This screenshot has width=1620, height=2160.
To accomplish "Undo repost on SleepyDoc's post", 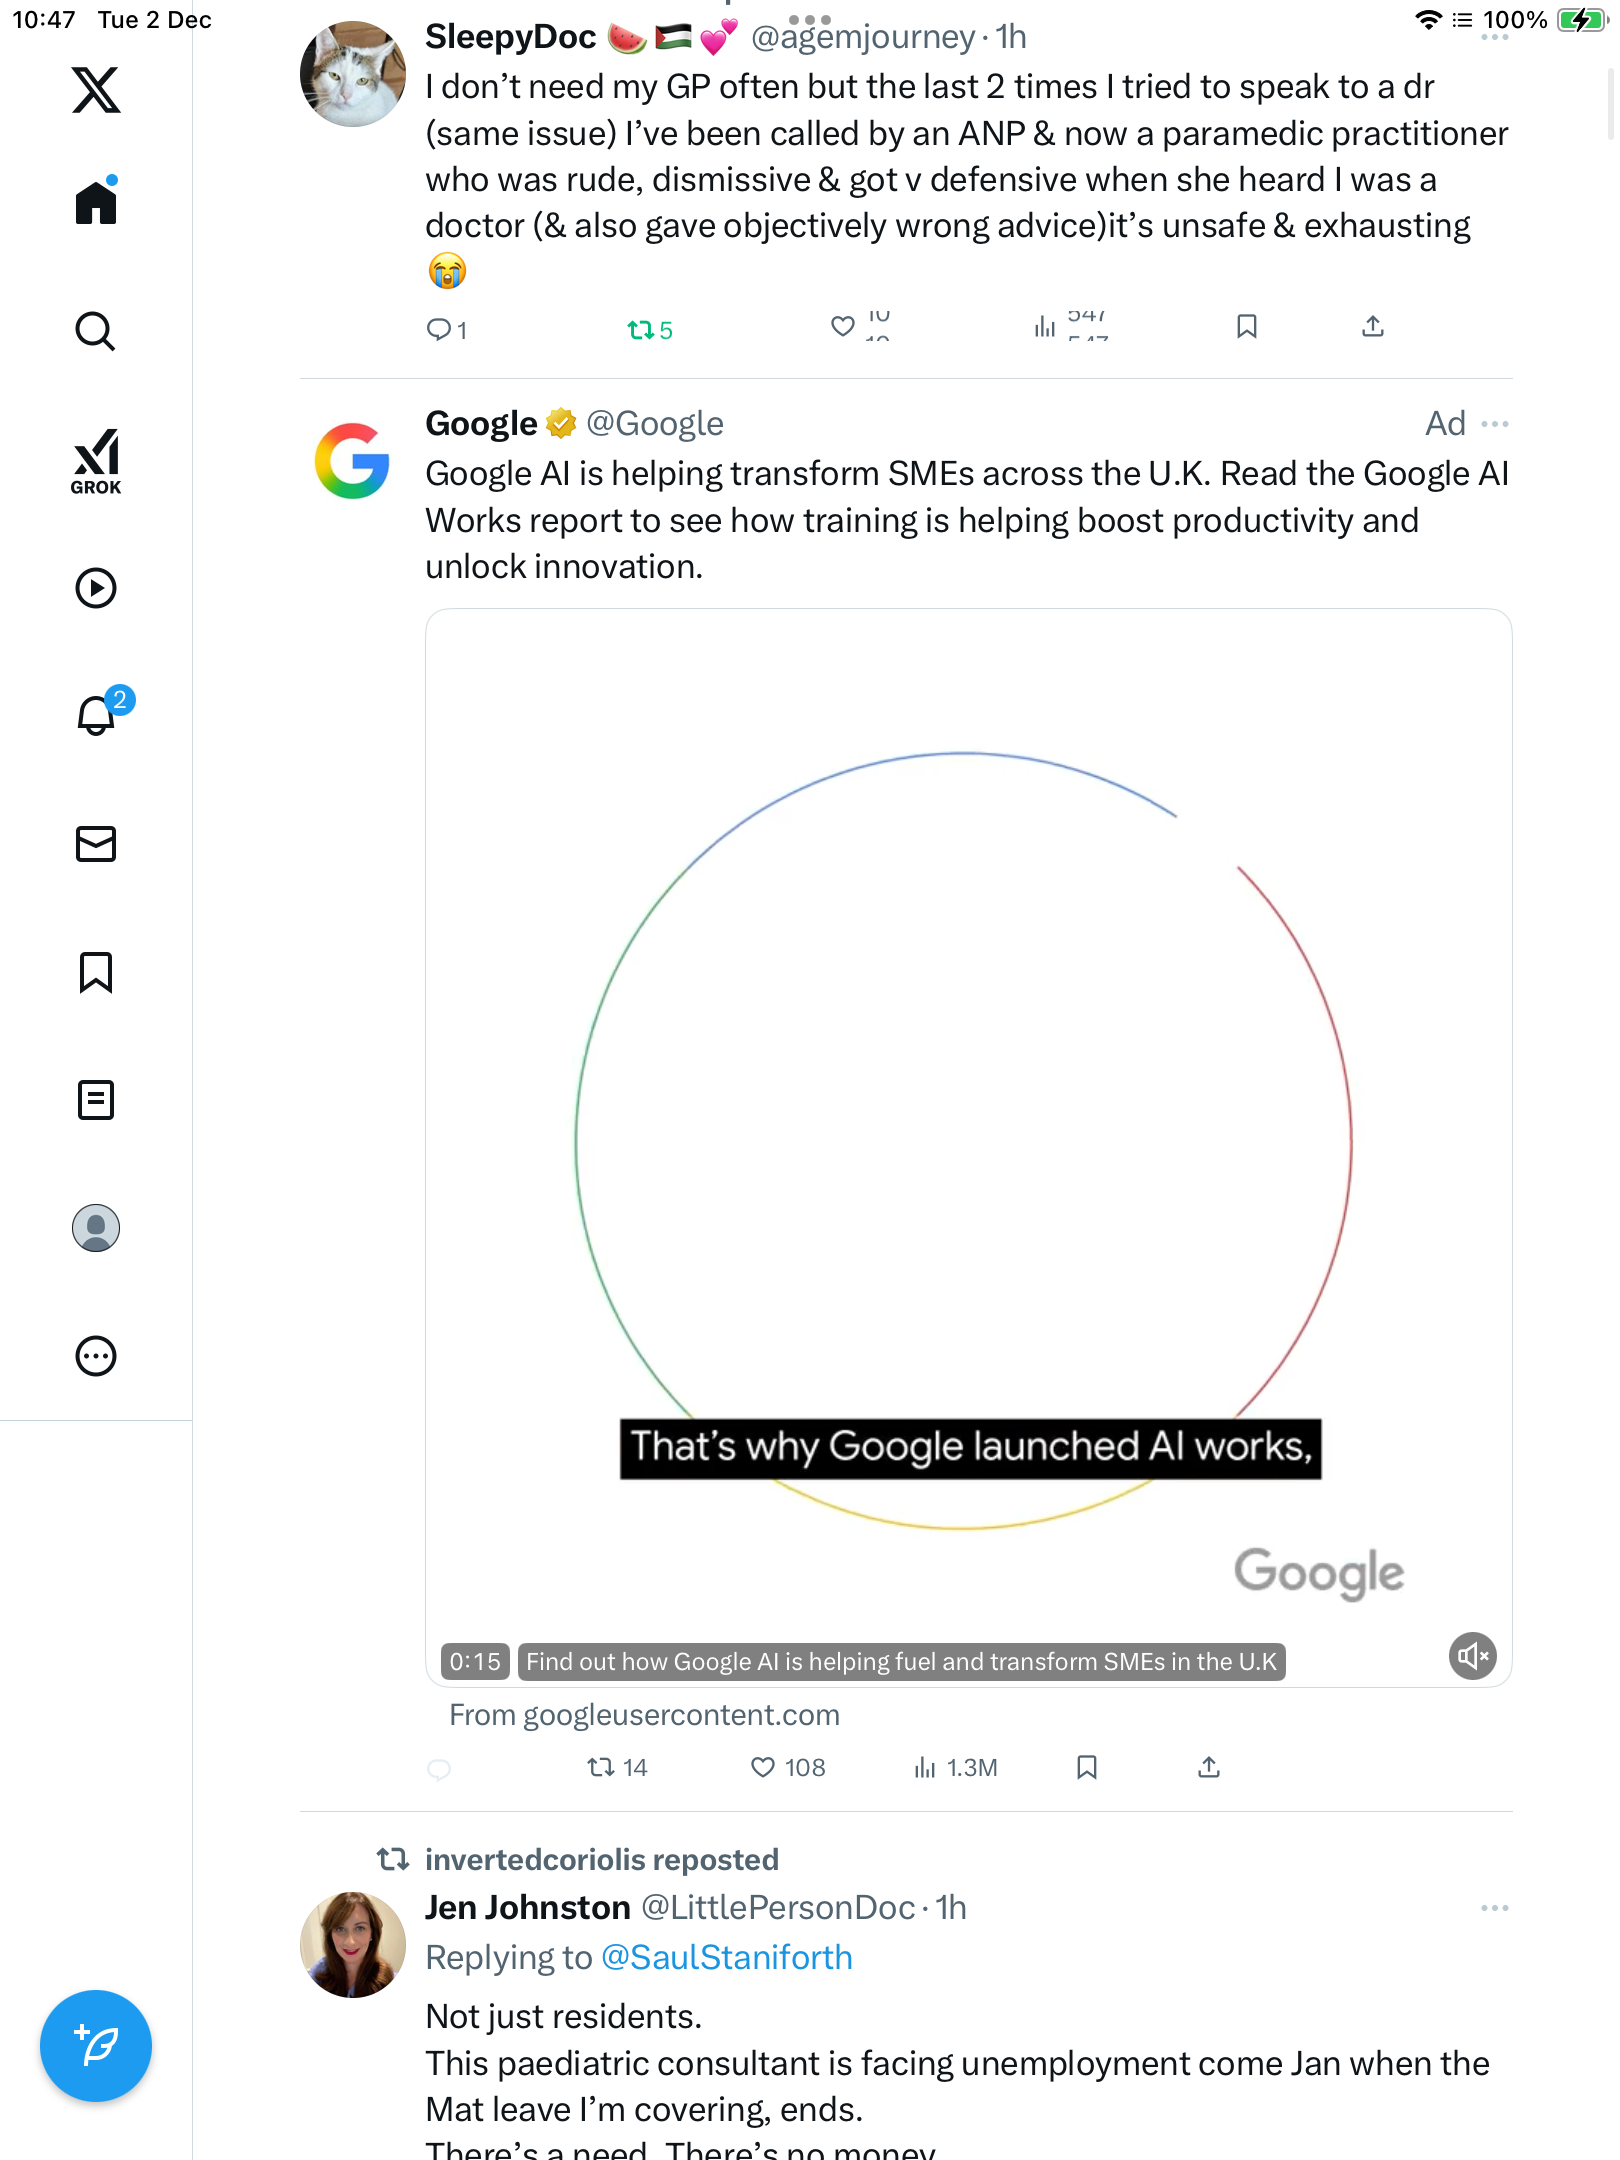I will 640,329.
